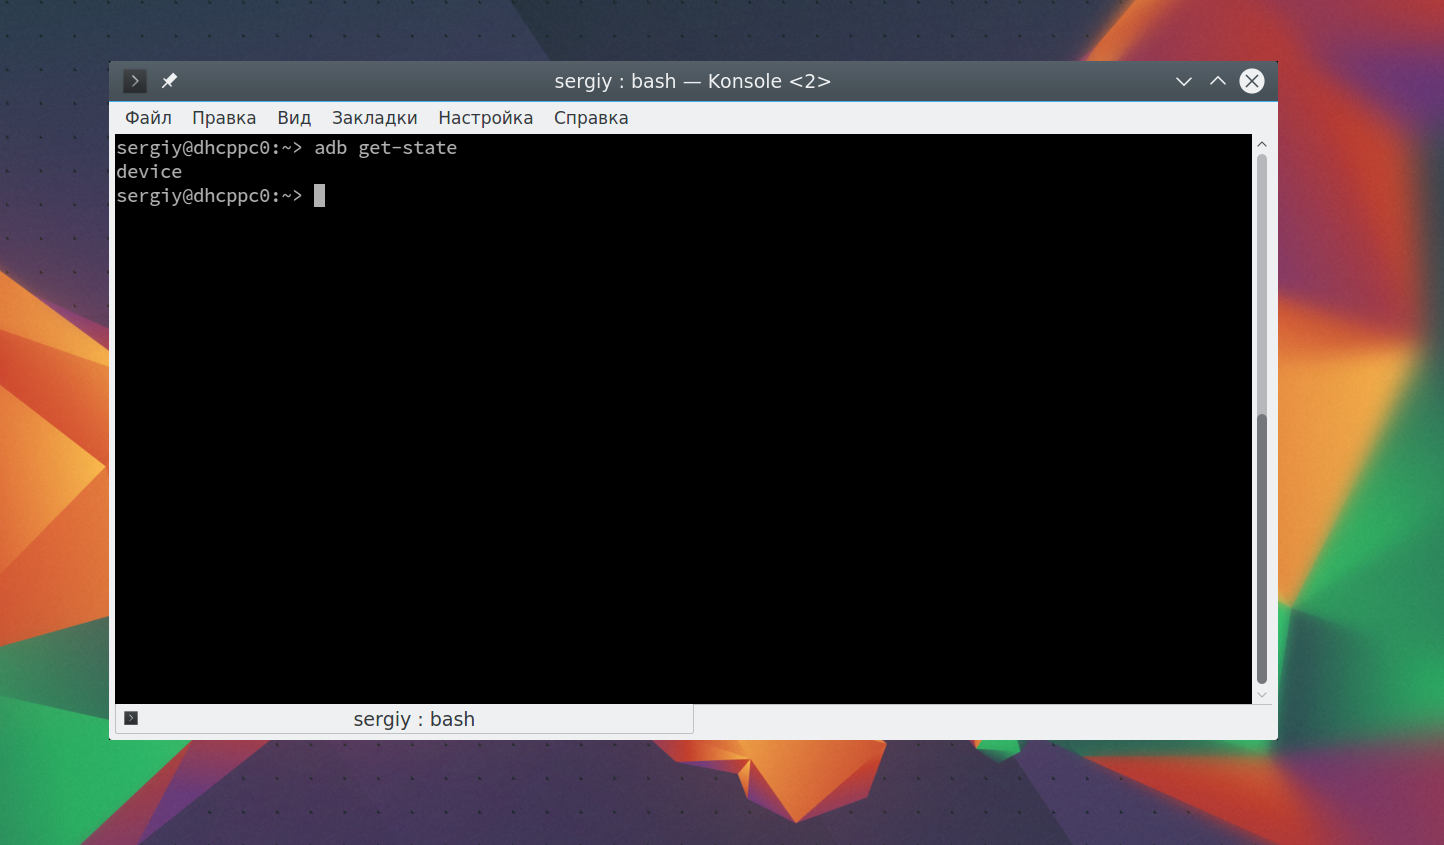The image size is (1444, 845).
Task: Click the scrollbar down arrow
Action: coord(1262,695)
